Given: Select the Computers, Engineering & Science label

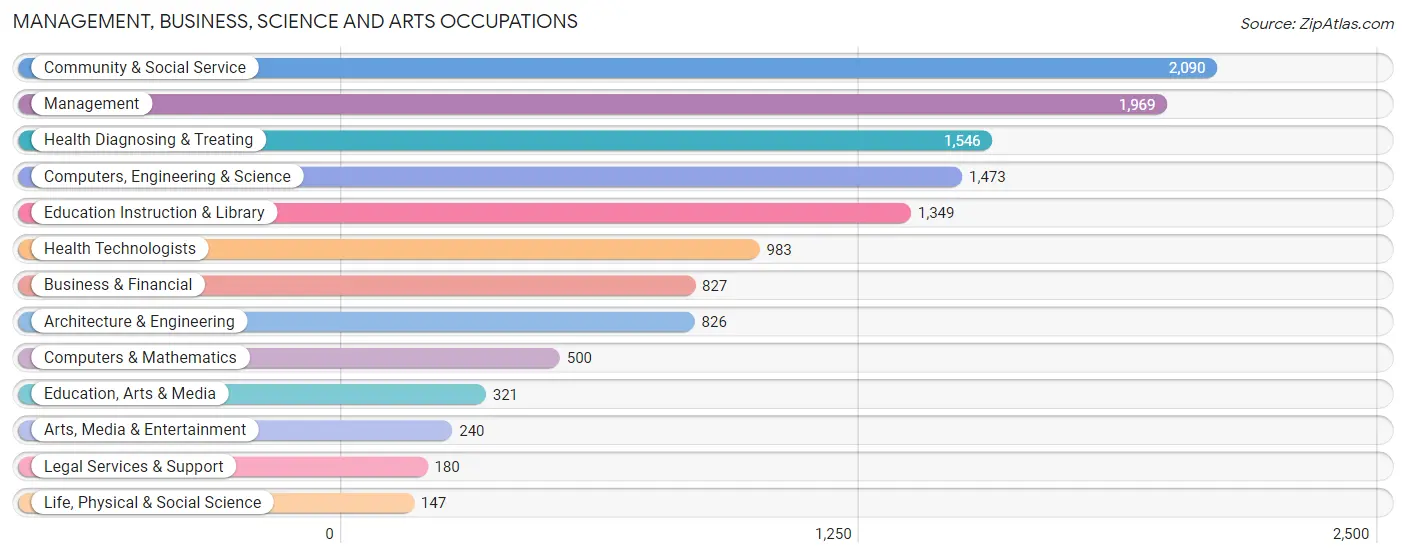Looking at the screenshot, I should click(167, 177).
